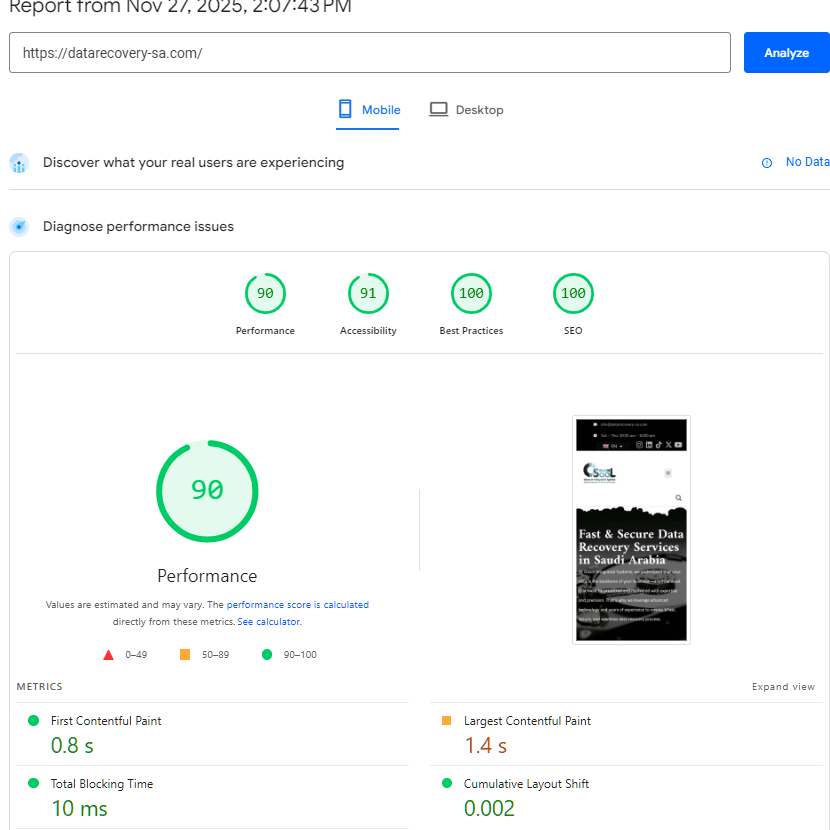
Task: Click the large Performance 90 circular gauge
Action: click(x=207, y=491)
